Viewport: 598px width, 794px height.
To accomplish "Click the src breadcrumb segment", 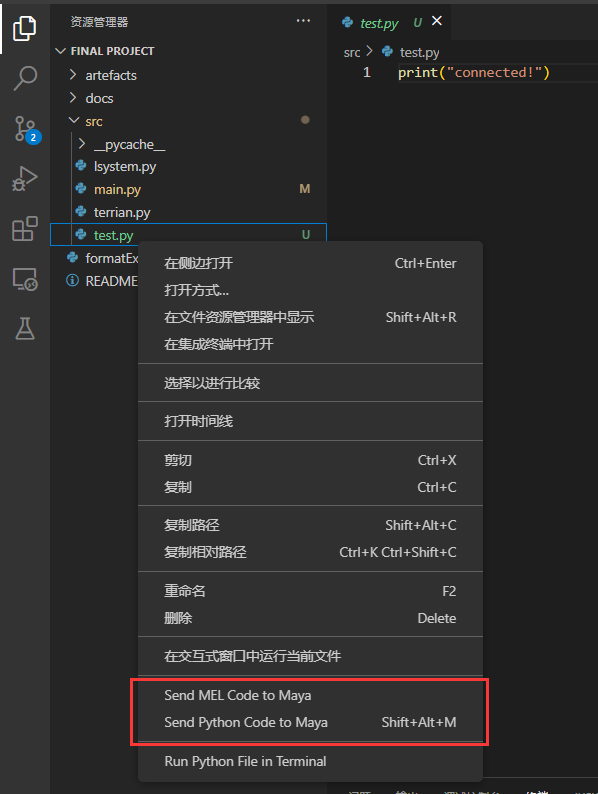I will [351, 53].
